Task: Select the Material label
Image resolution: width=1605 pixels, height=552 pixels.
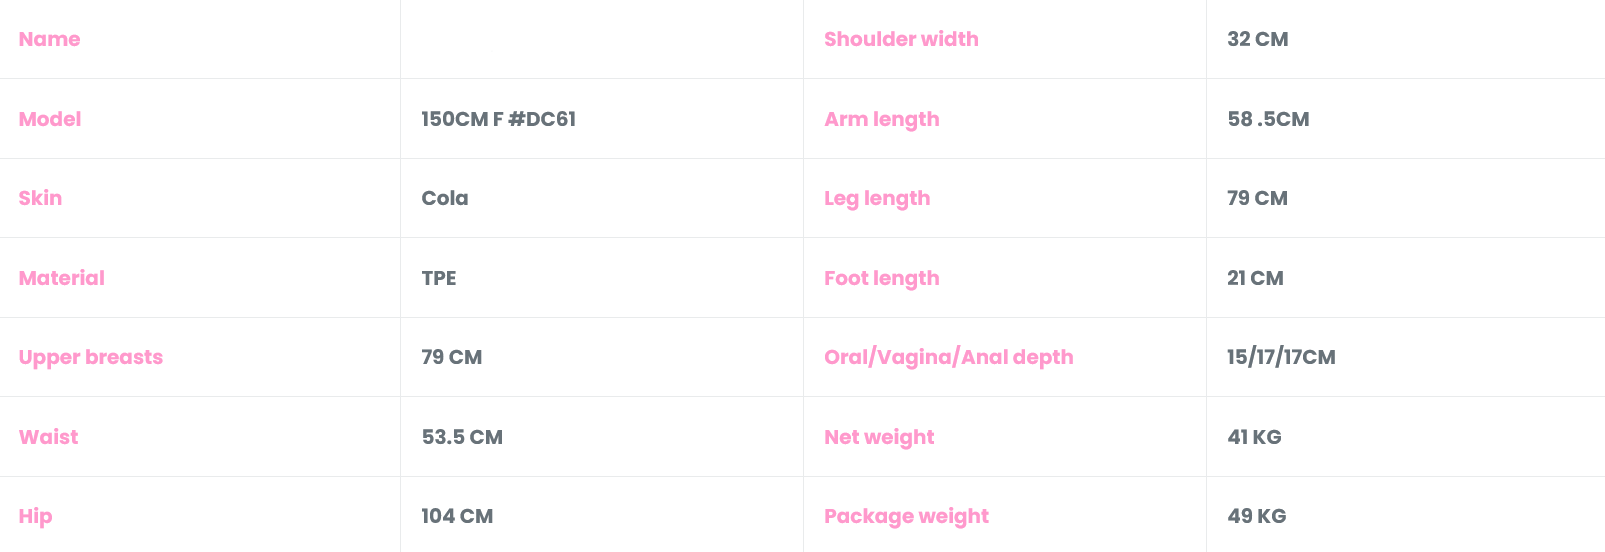Action: [x=61, y=278]
